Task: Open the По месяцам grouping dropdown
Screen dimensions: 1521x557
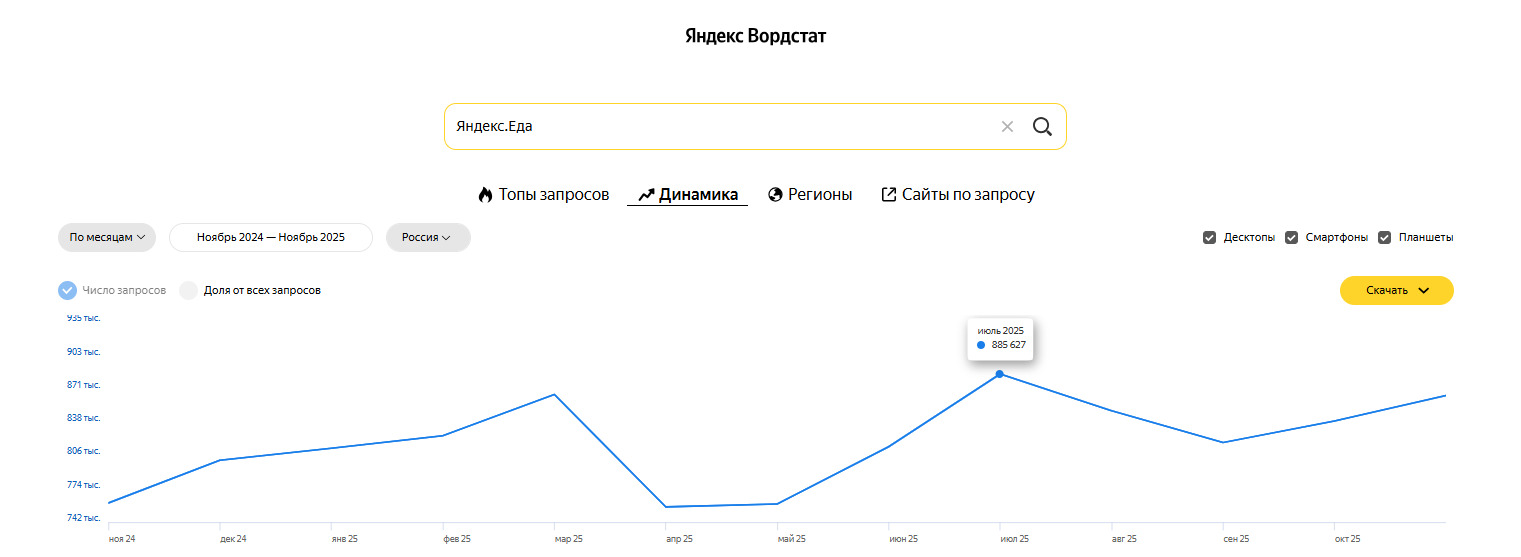Action: point(107,238)
